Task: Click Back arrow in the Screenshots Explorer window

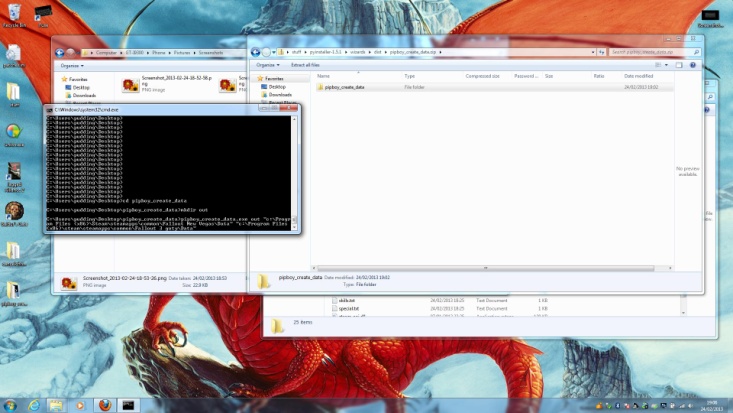Action: click(x=59, y=53)
